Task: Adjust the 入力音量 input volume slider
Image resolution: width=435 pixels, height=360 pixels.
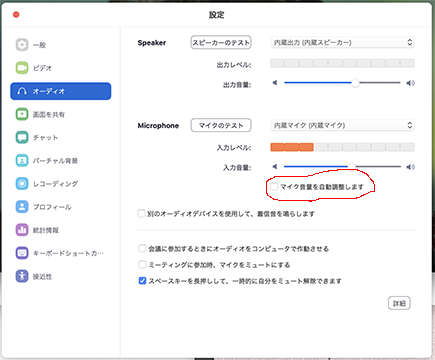Action: tap(351, 166)
